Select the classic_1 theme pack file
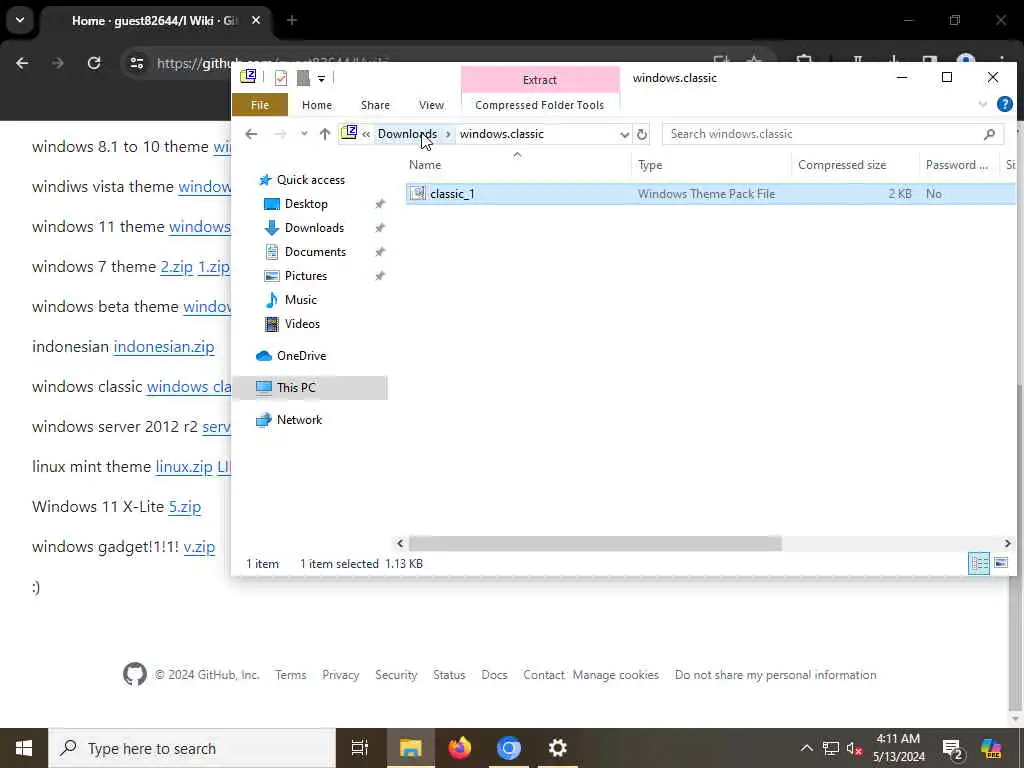Screen dimensions: 1024x768 point(452,193)
